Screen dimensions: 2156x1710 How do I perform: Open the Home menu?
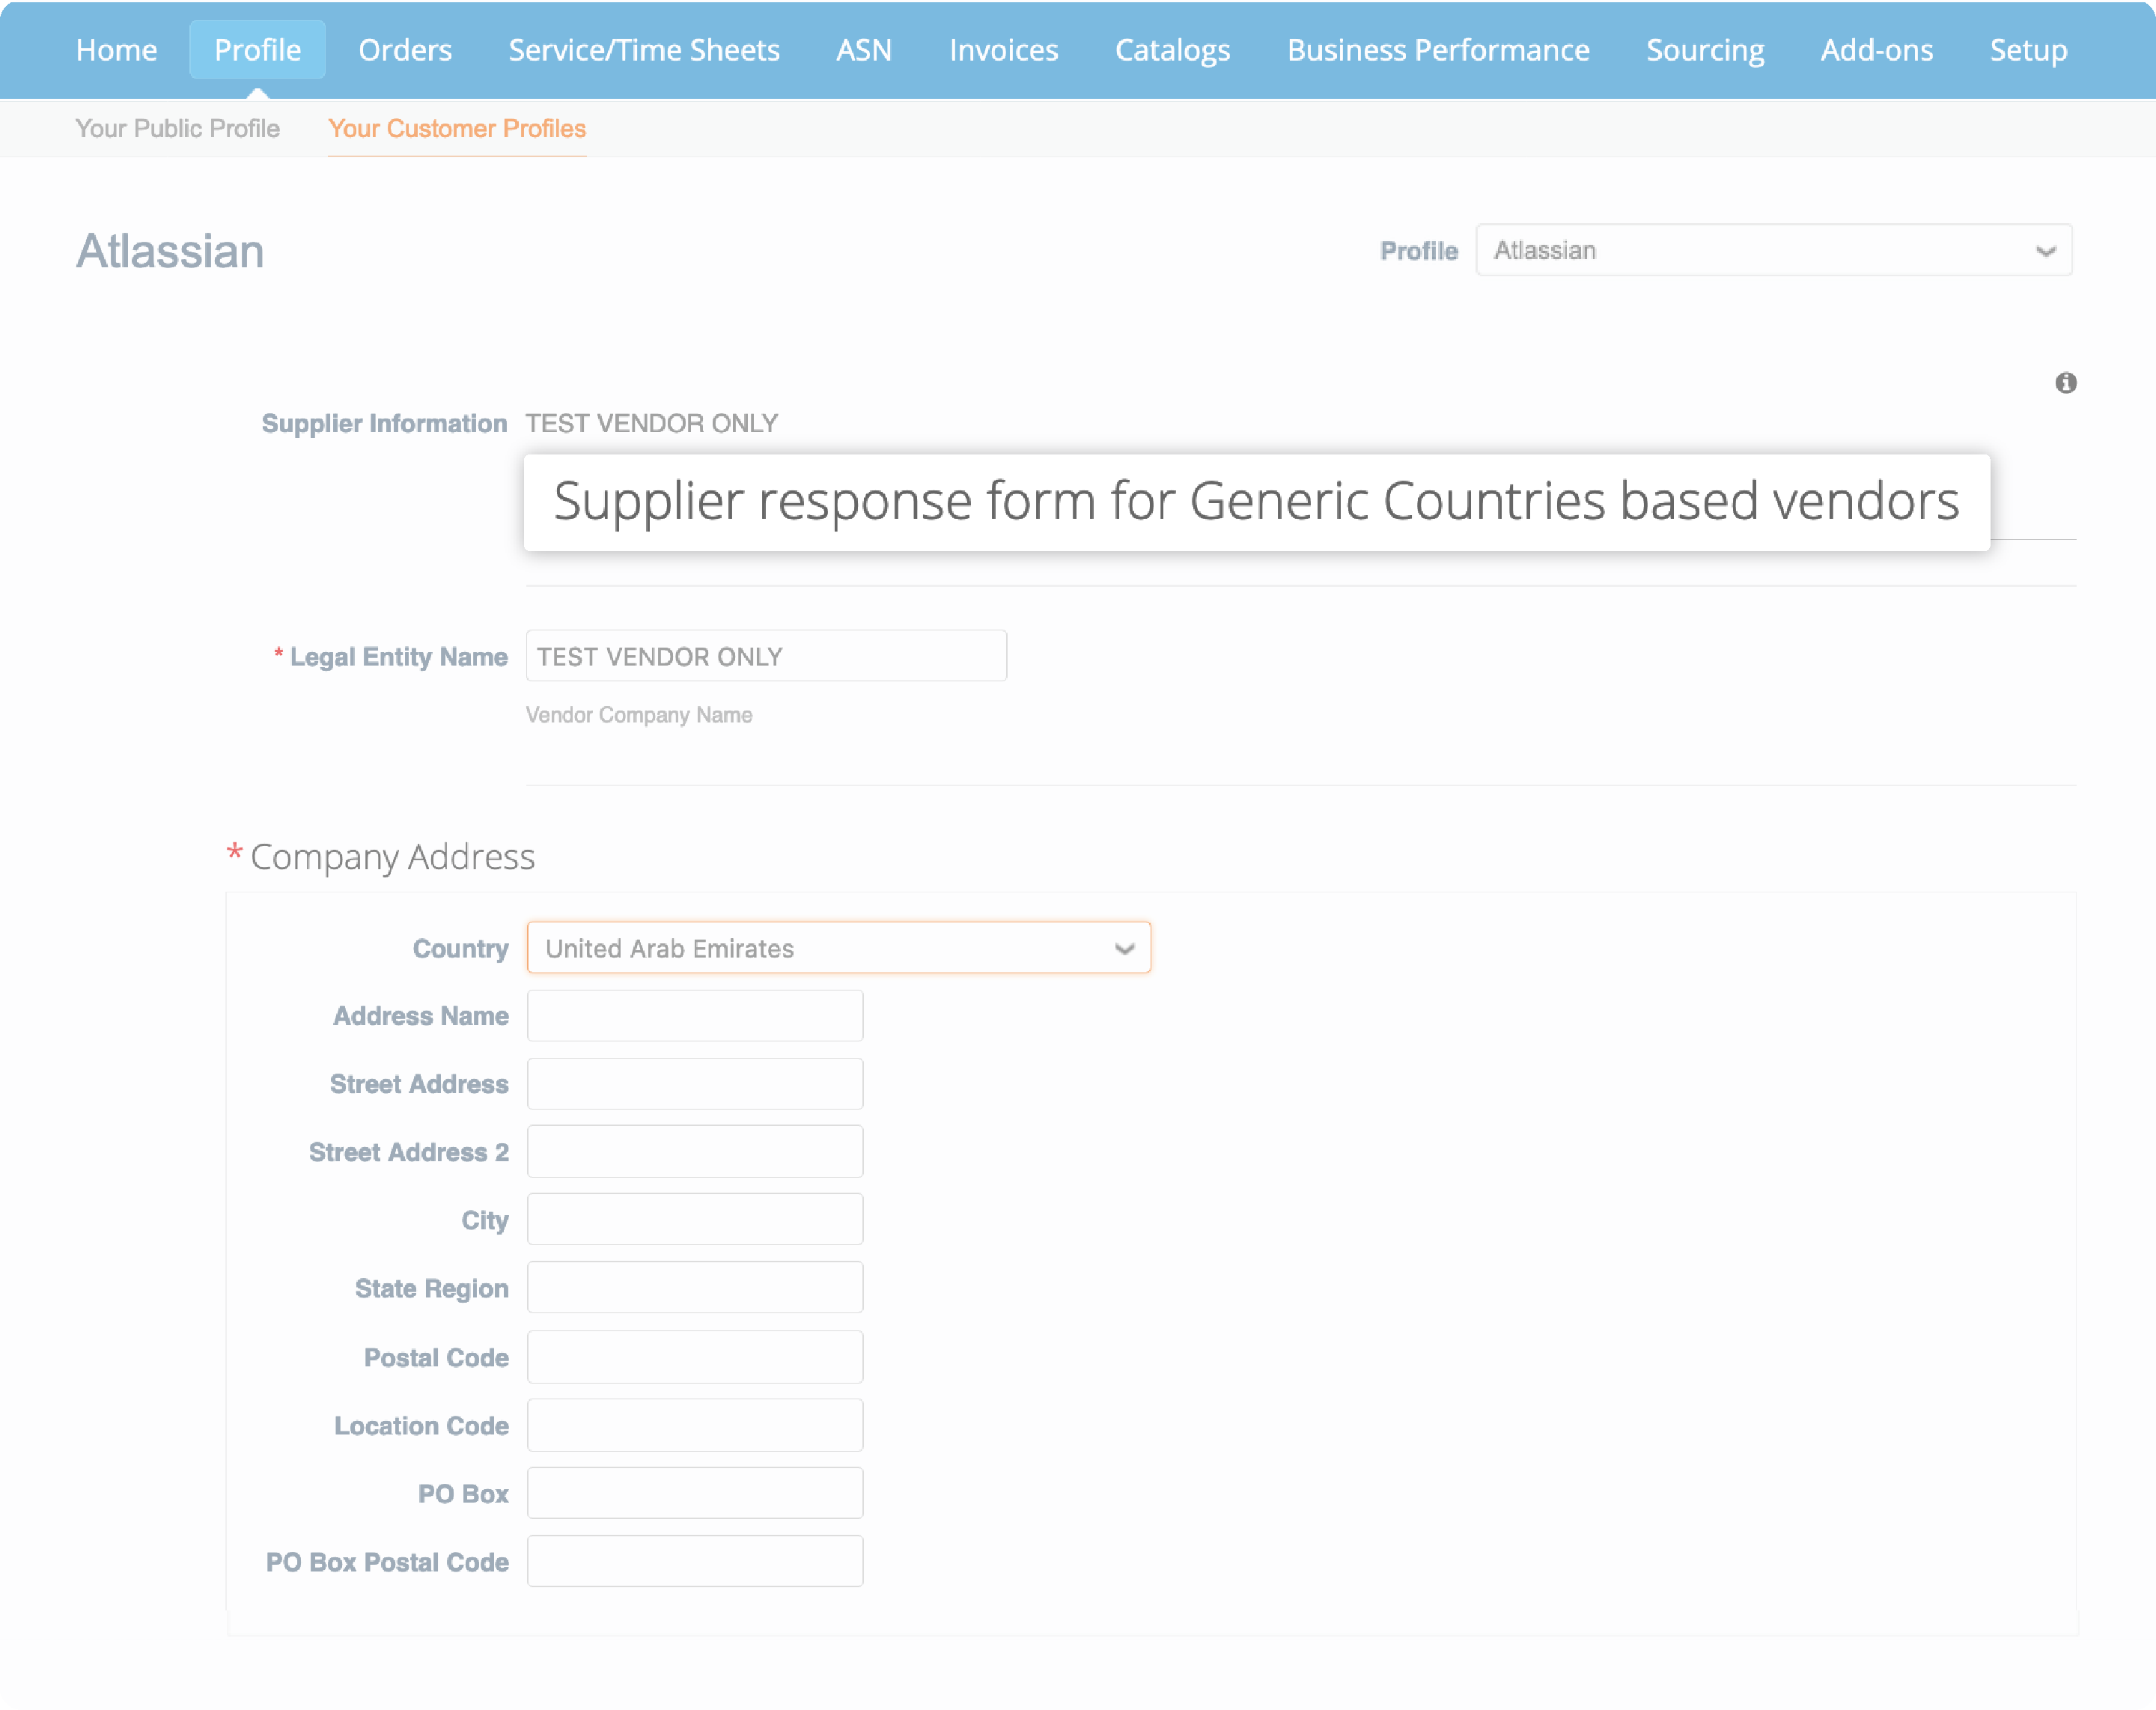click(116, 50)
